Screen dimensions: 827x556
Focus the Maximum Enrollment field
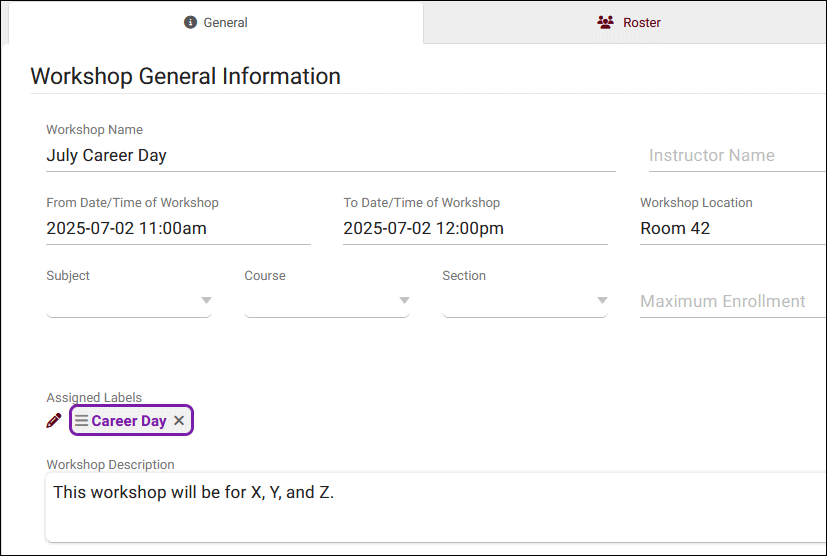(x=732, y=301)
